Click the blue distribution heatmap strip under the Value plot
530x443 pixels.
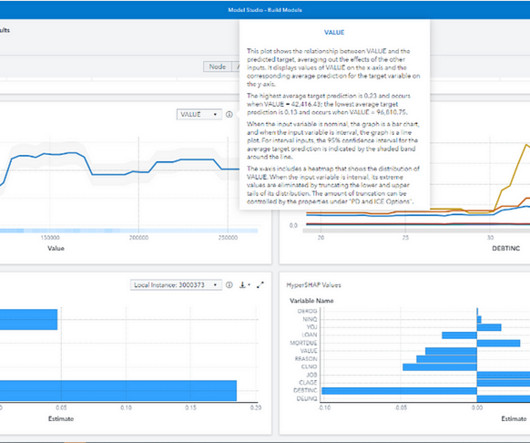pyautogui.click(x=129, y=231)
